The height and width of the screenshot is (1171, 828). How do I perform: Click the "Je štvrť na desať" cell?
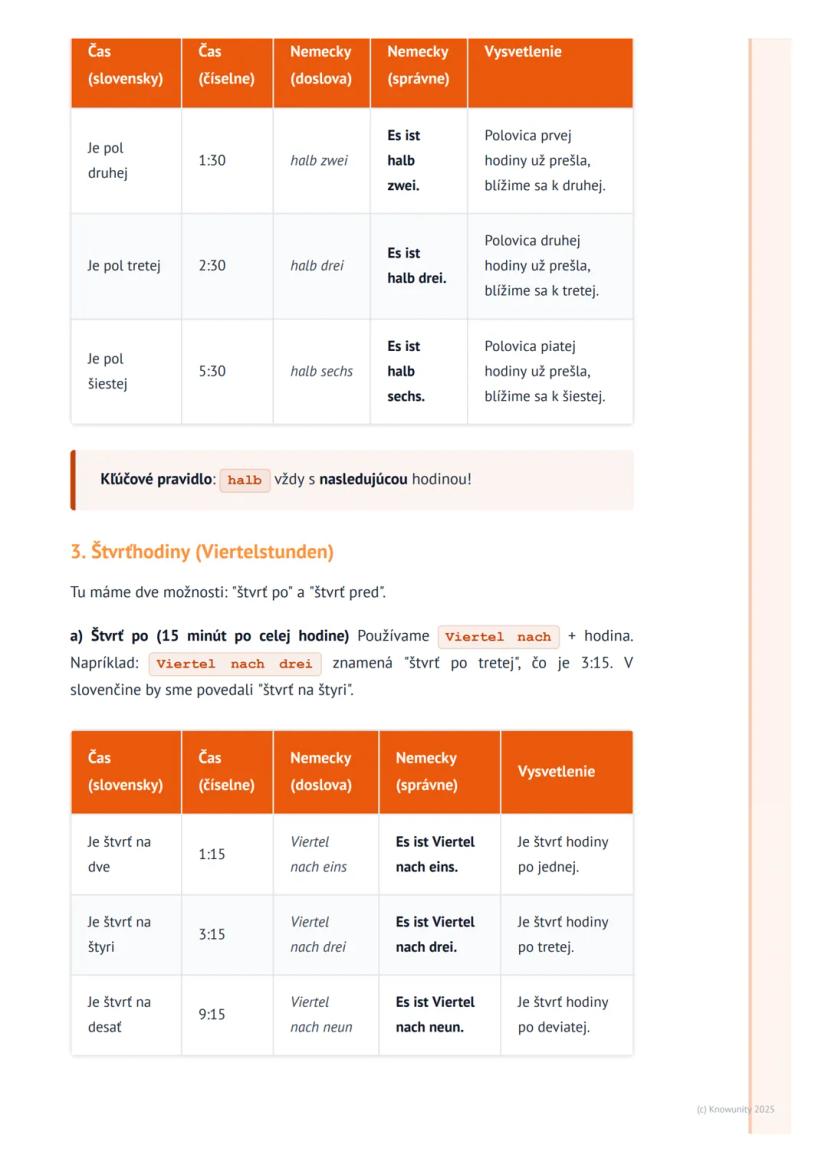pos(119,1014)
